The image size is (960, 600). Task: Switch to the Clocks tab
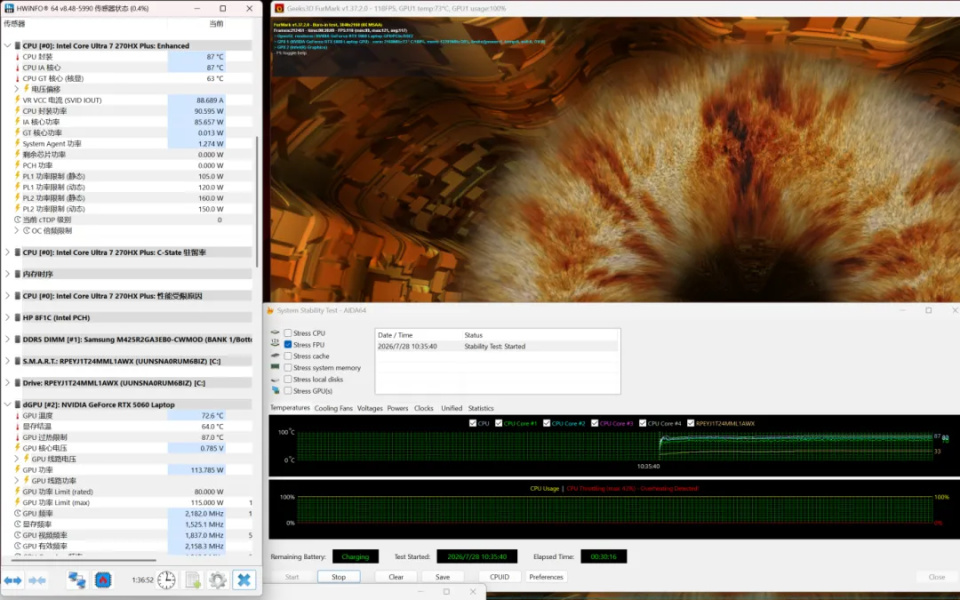click(424, 408)
